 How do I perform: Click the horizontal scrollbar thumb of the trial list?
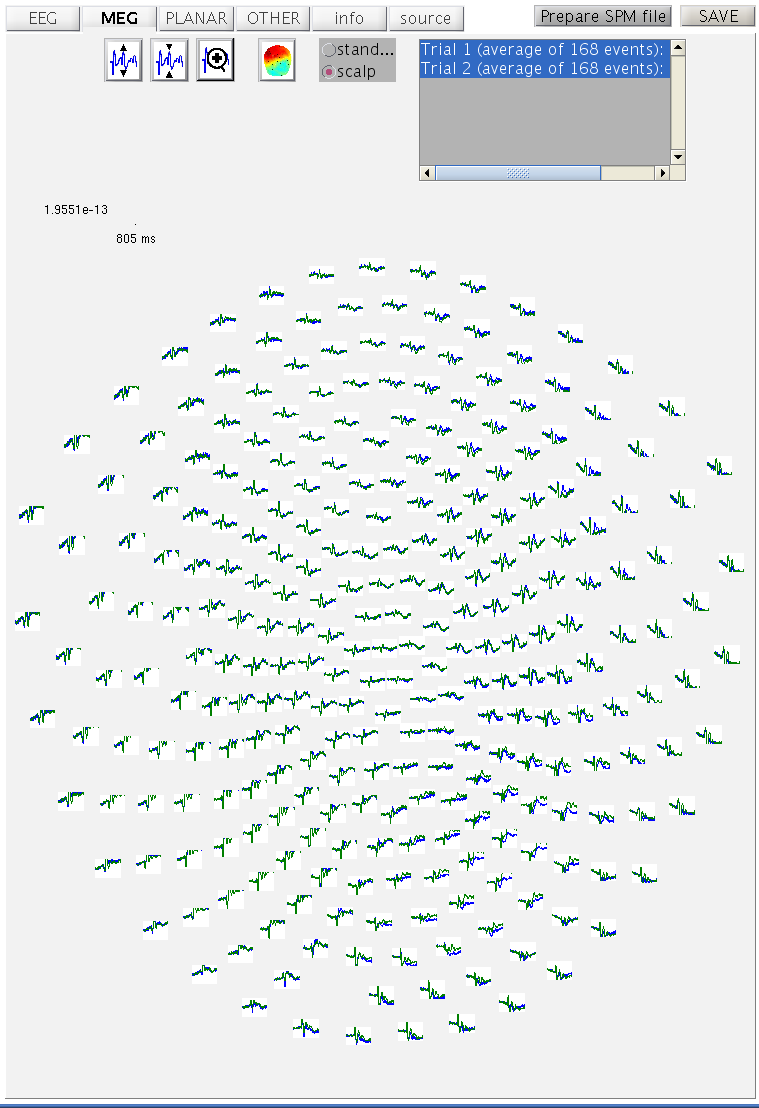click(x=518, y=173)
